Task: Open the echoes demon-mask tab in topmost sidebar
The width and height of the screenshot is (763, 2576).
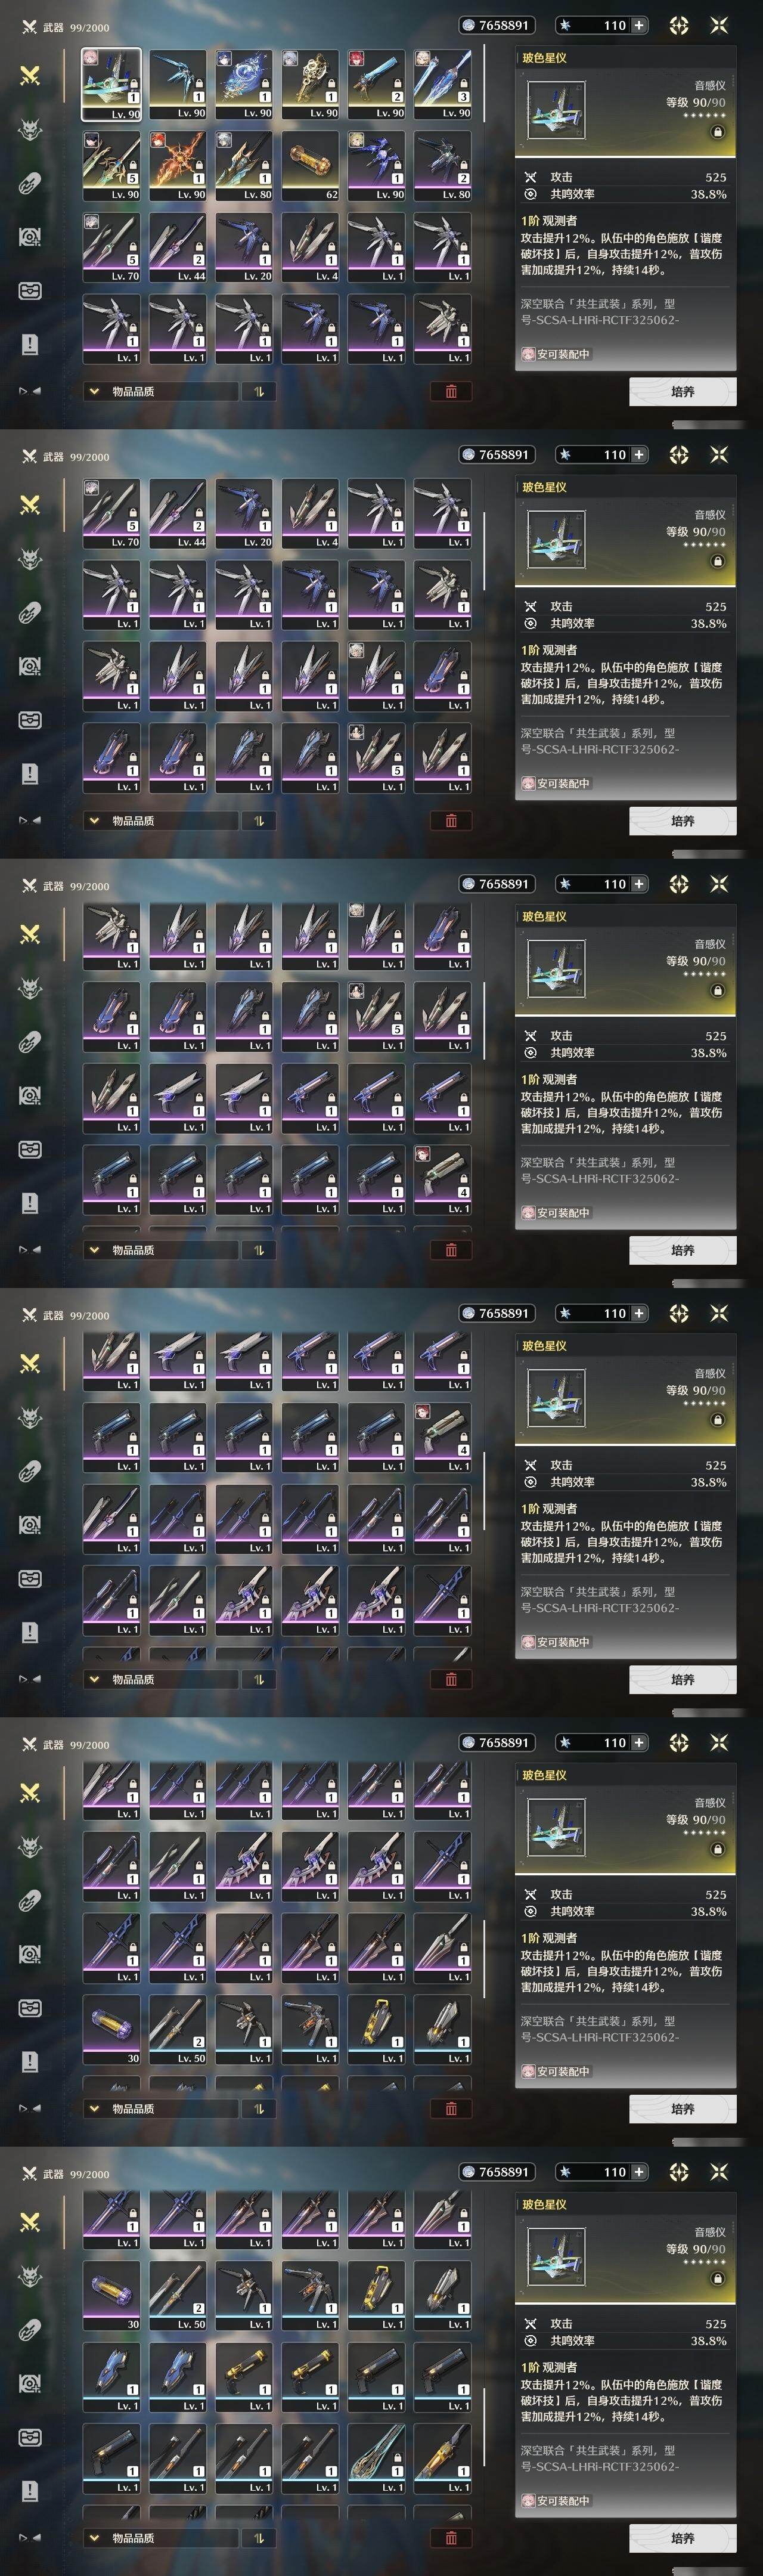Action: pyautogui.click(x=30, y=129)
